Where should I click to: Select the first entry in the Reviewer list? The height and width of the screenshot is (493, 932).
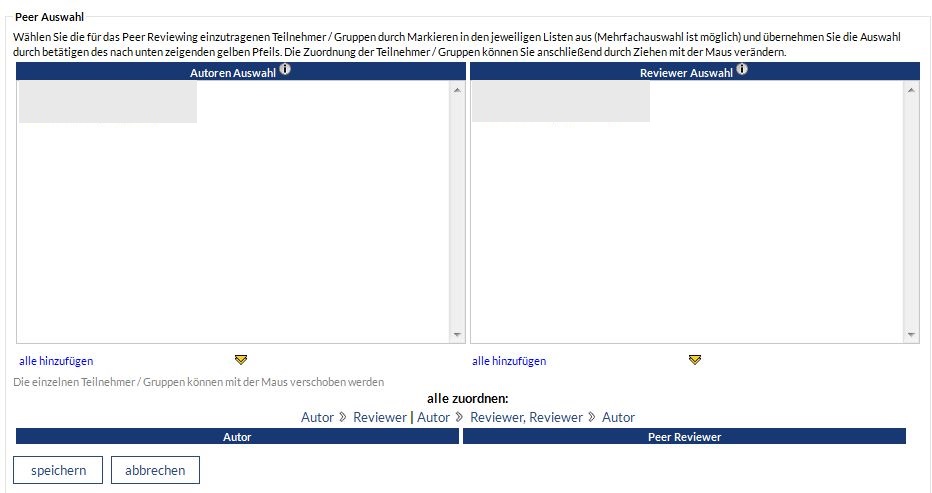click(x=561, y=103)
